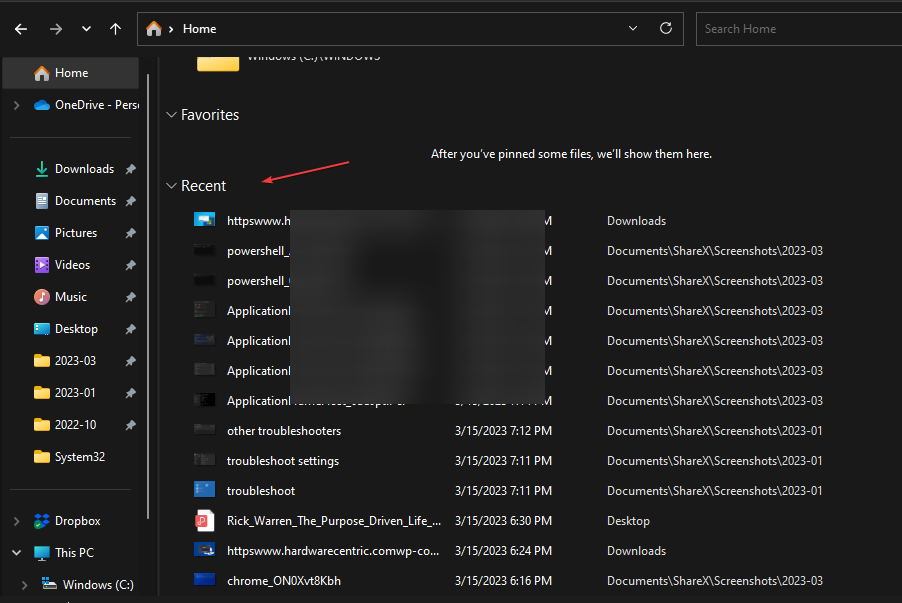This screenshot has width=902, height=603.
Task: Open the Dropbox location in sidebar
Action: pos(75,520)
